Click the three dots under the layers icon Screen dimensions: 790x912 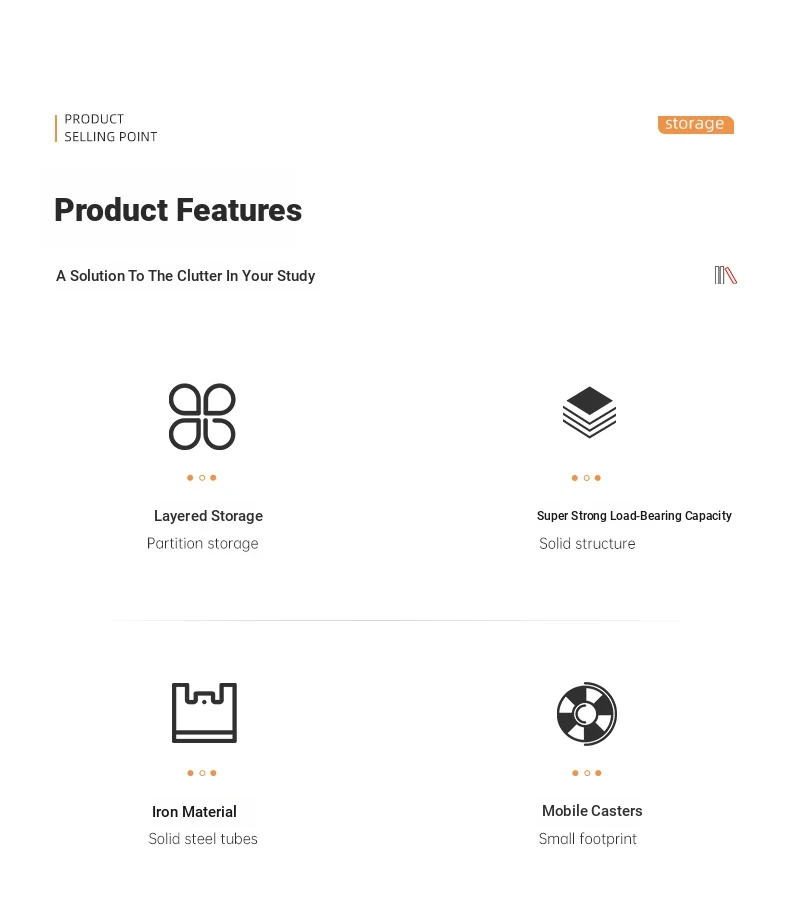[x=586, y=478]
